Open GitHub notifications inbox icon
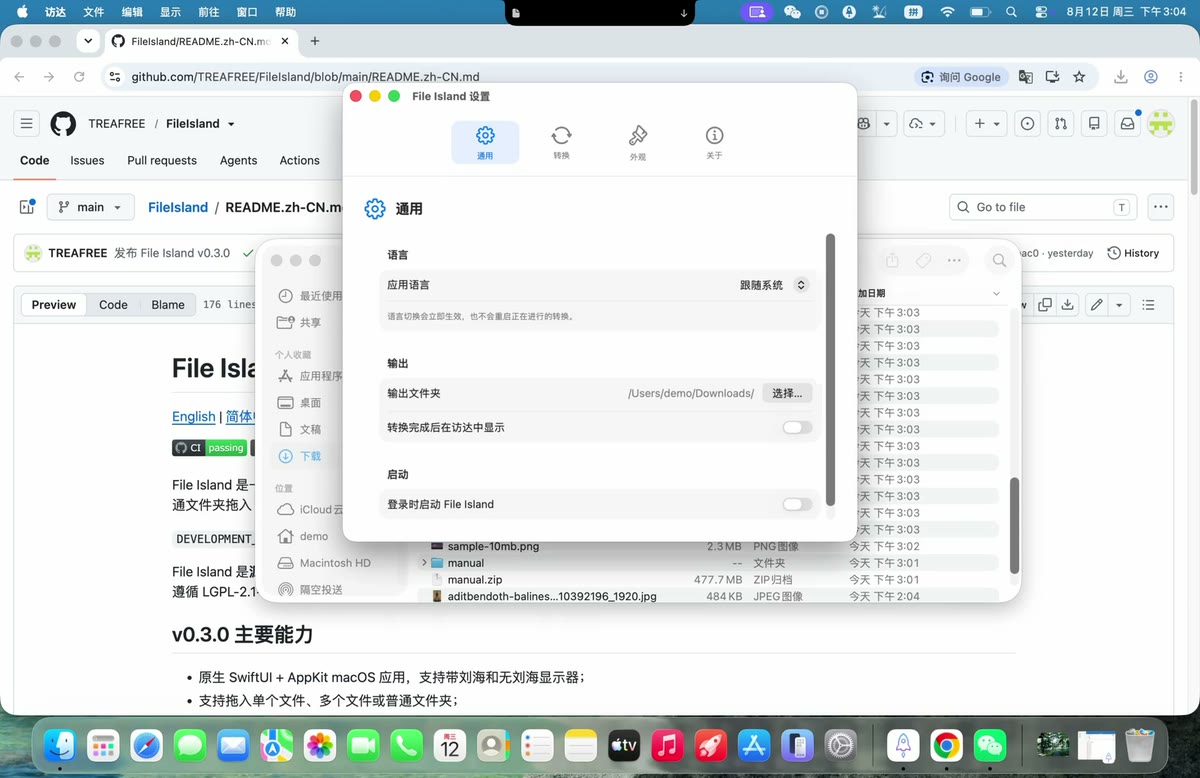The image size is (1200, 778). coord(1127,124)
